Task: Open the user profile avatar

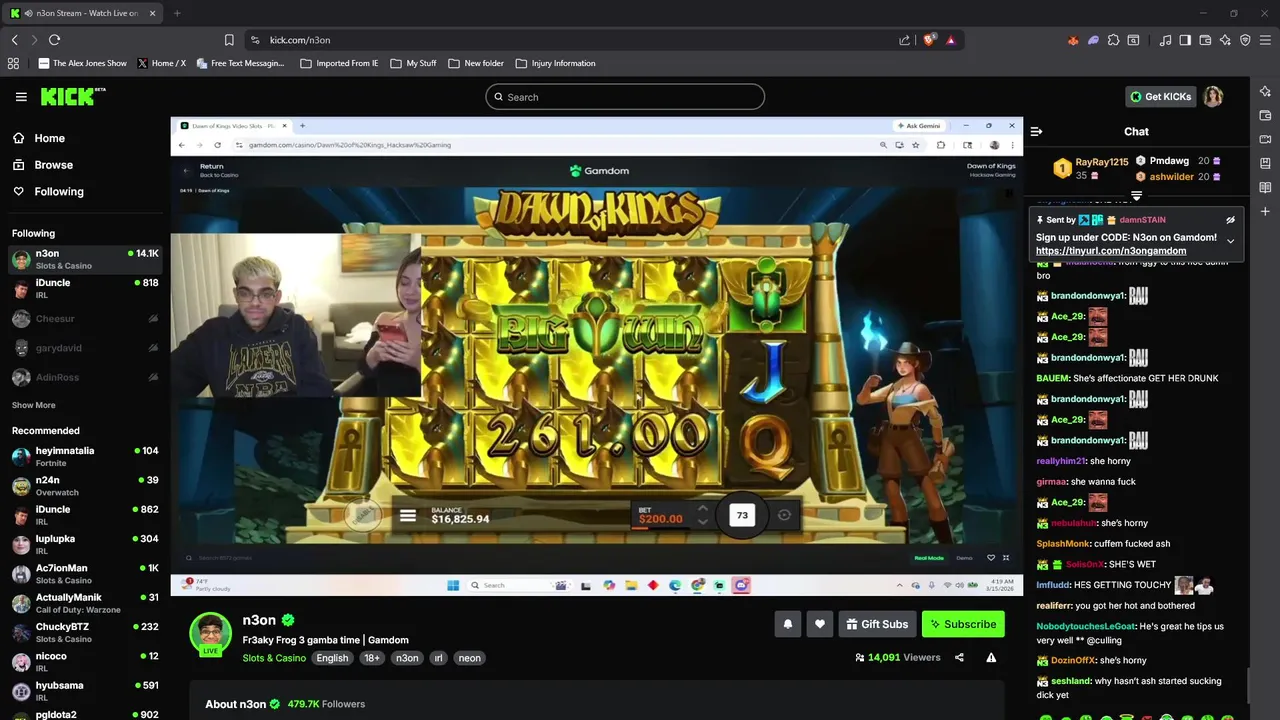Action: point(1213,96)
